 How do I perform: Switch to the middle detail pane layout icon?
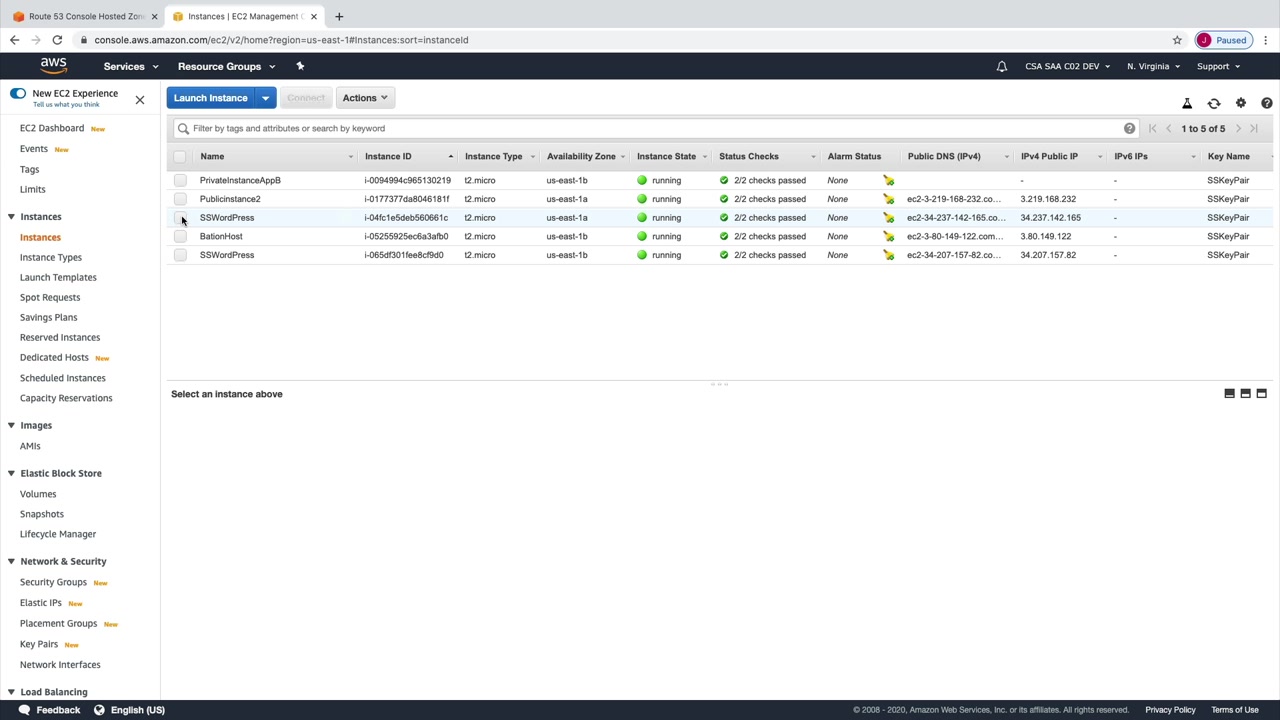(x=1245, y=394)
